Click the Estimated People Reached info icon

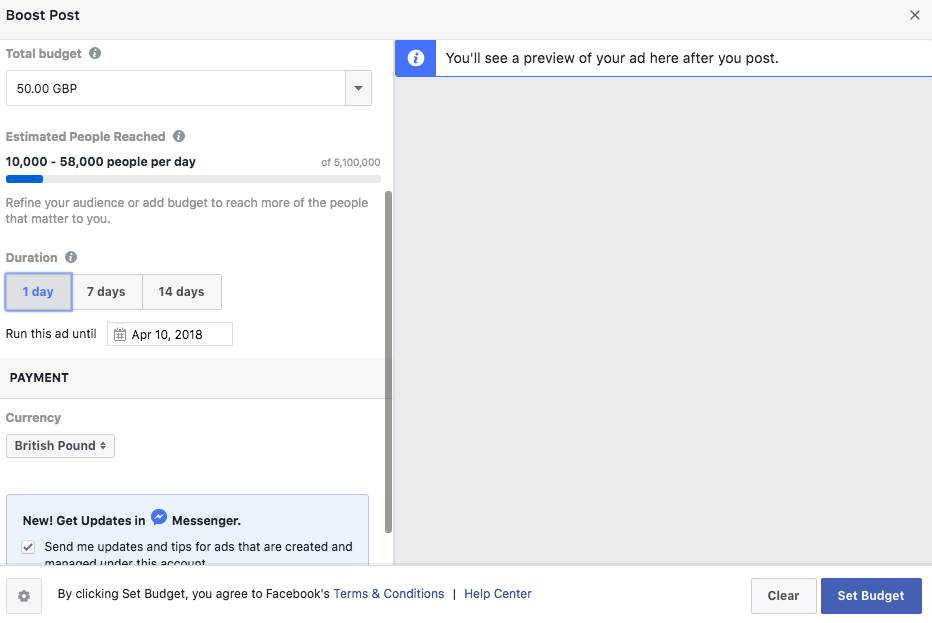pyautogui.click(x=179, y=137)
